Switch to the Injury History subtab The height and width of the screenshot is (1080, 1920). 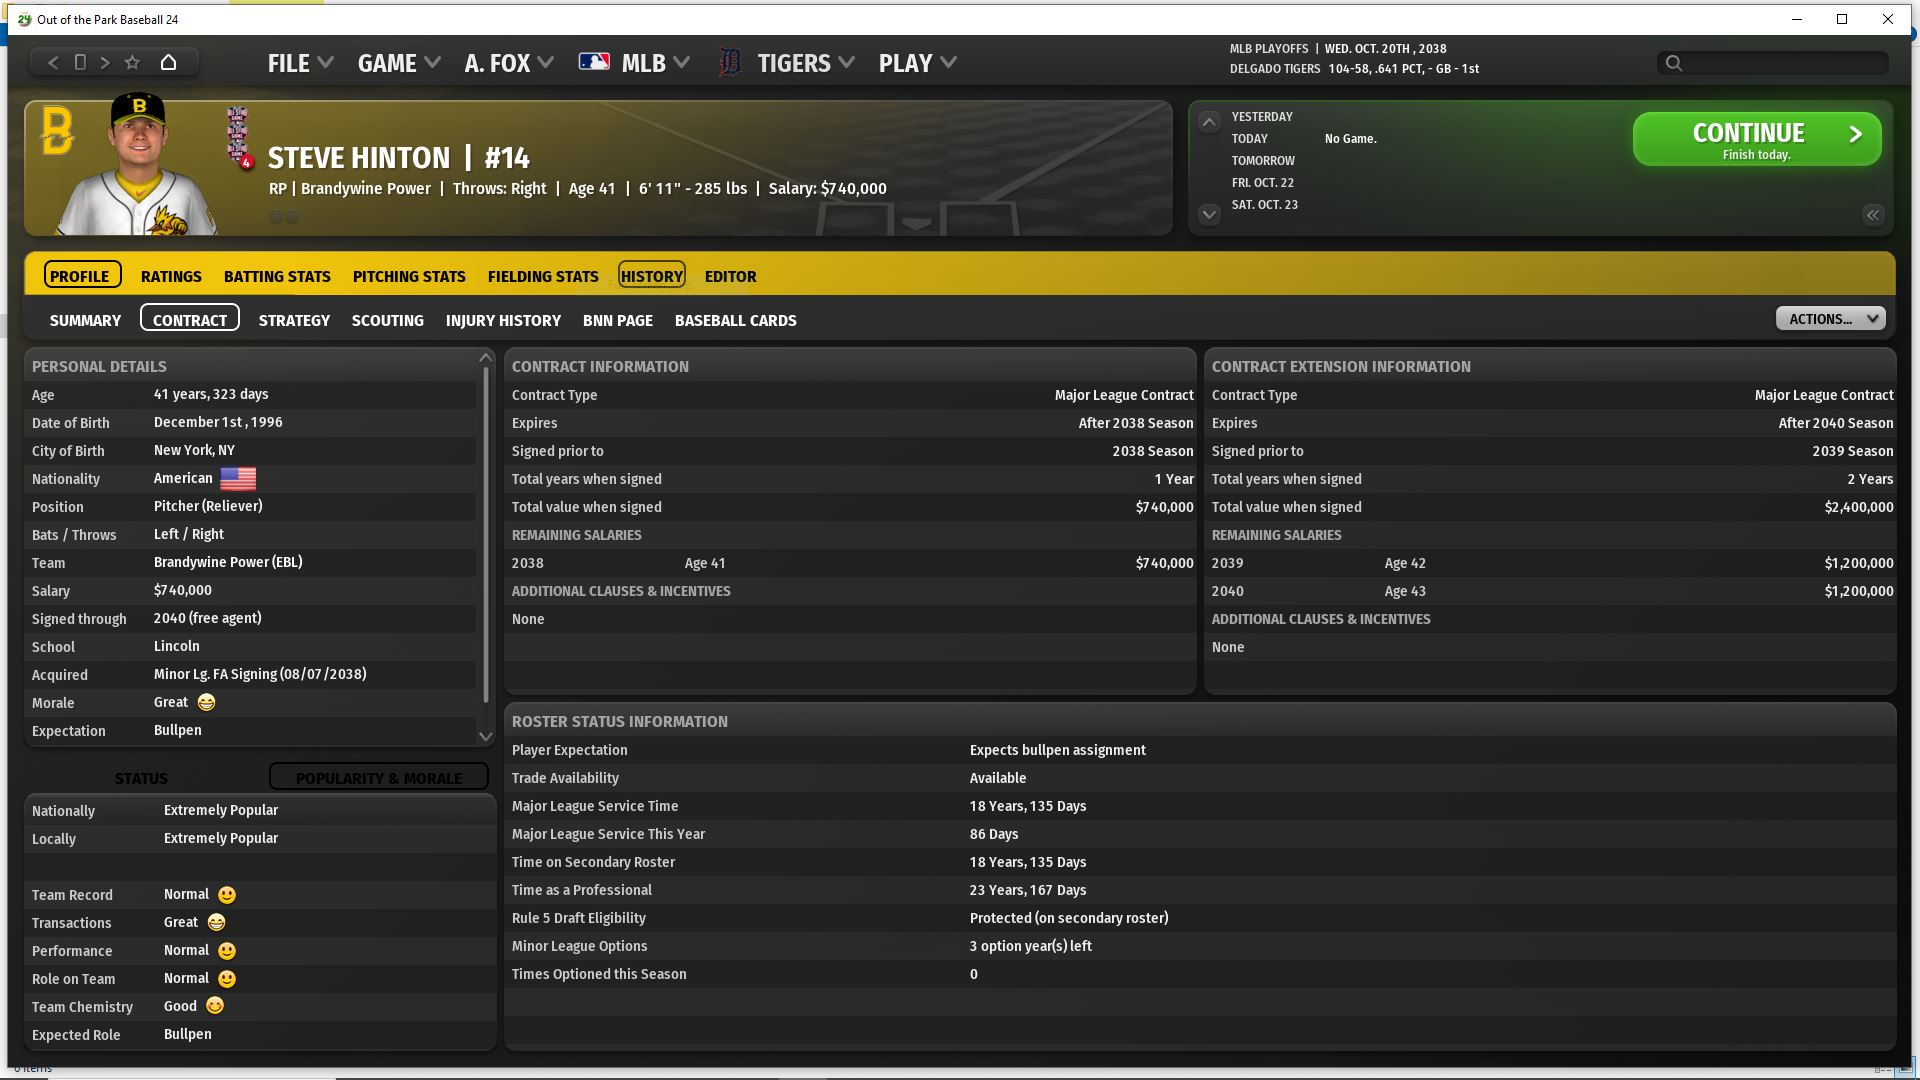click(502, 320)
